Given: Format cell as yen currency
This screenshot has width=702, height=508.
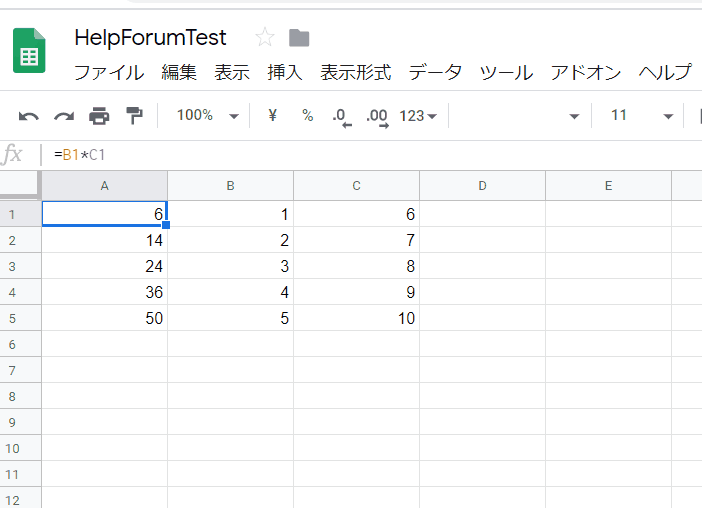Looking at the screenshot, I should pyautogui.click(x=272, y=115).
